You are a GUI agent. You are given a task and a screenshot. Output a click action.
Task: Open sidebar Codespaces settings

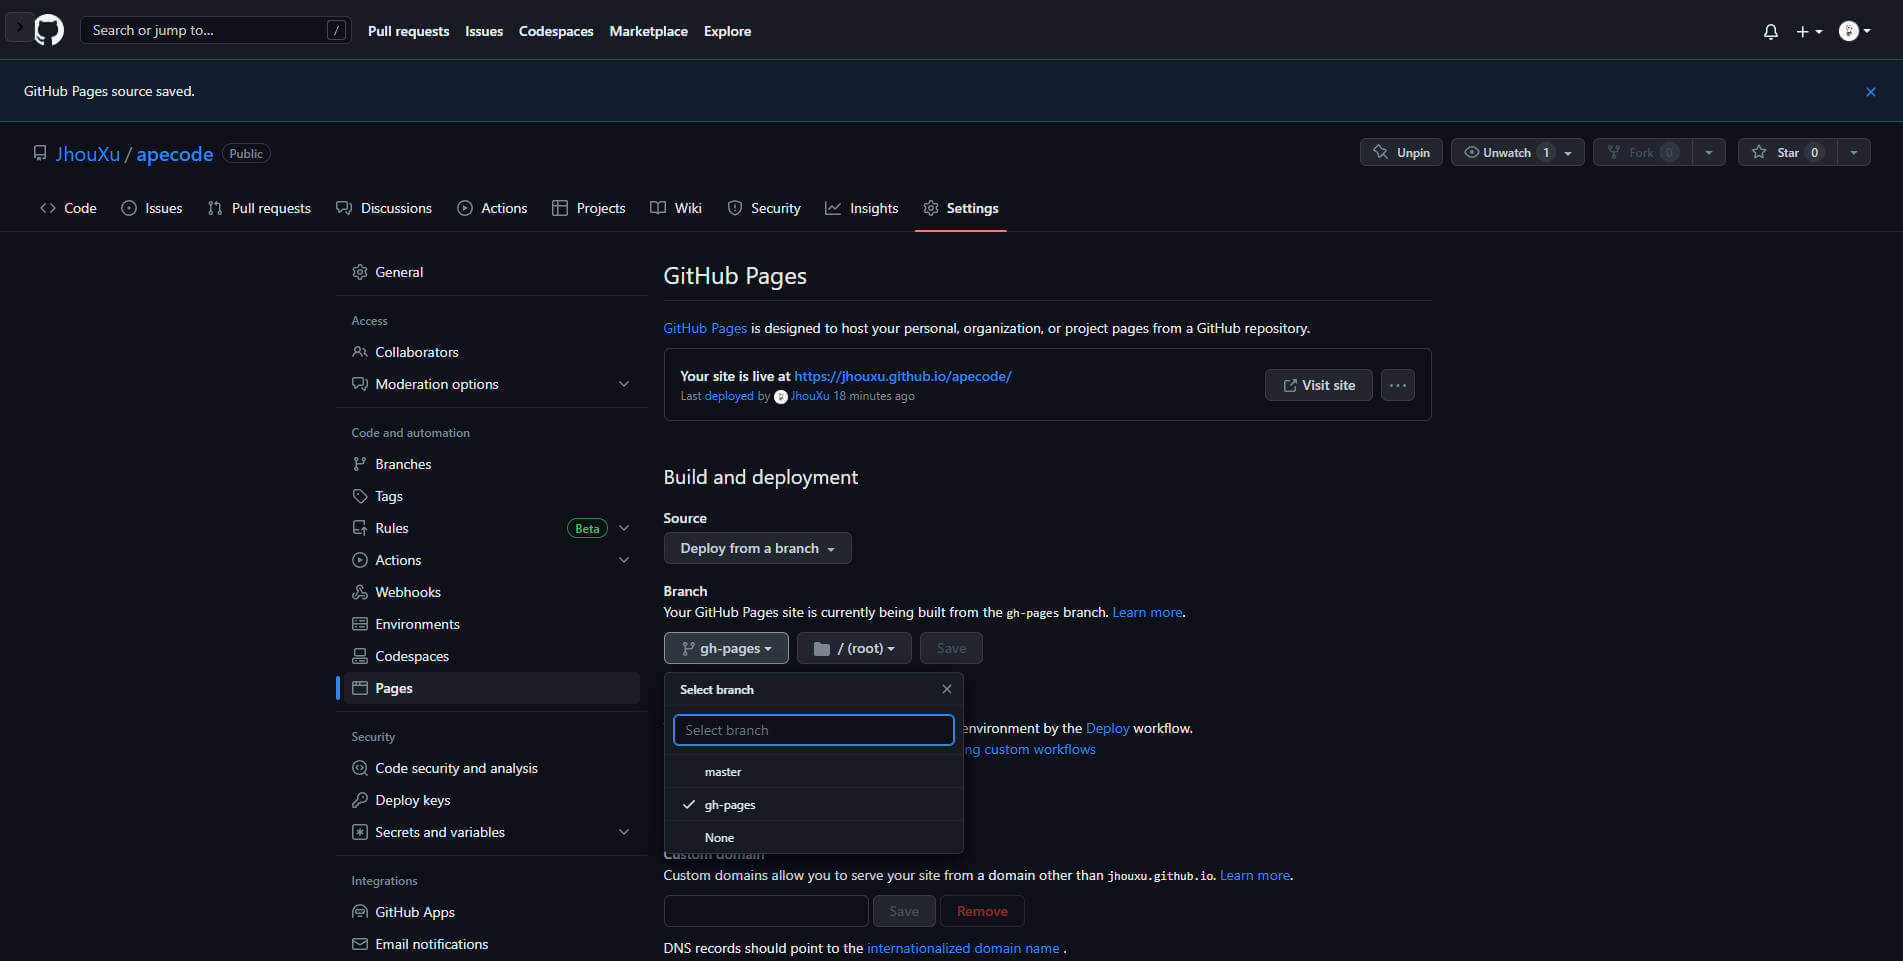[492, 656]
